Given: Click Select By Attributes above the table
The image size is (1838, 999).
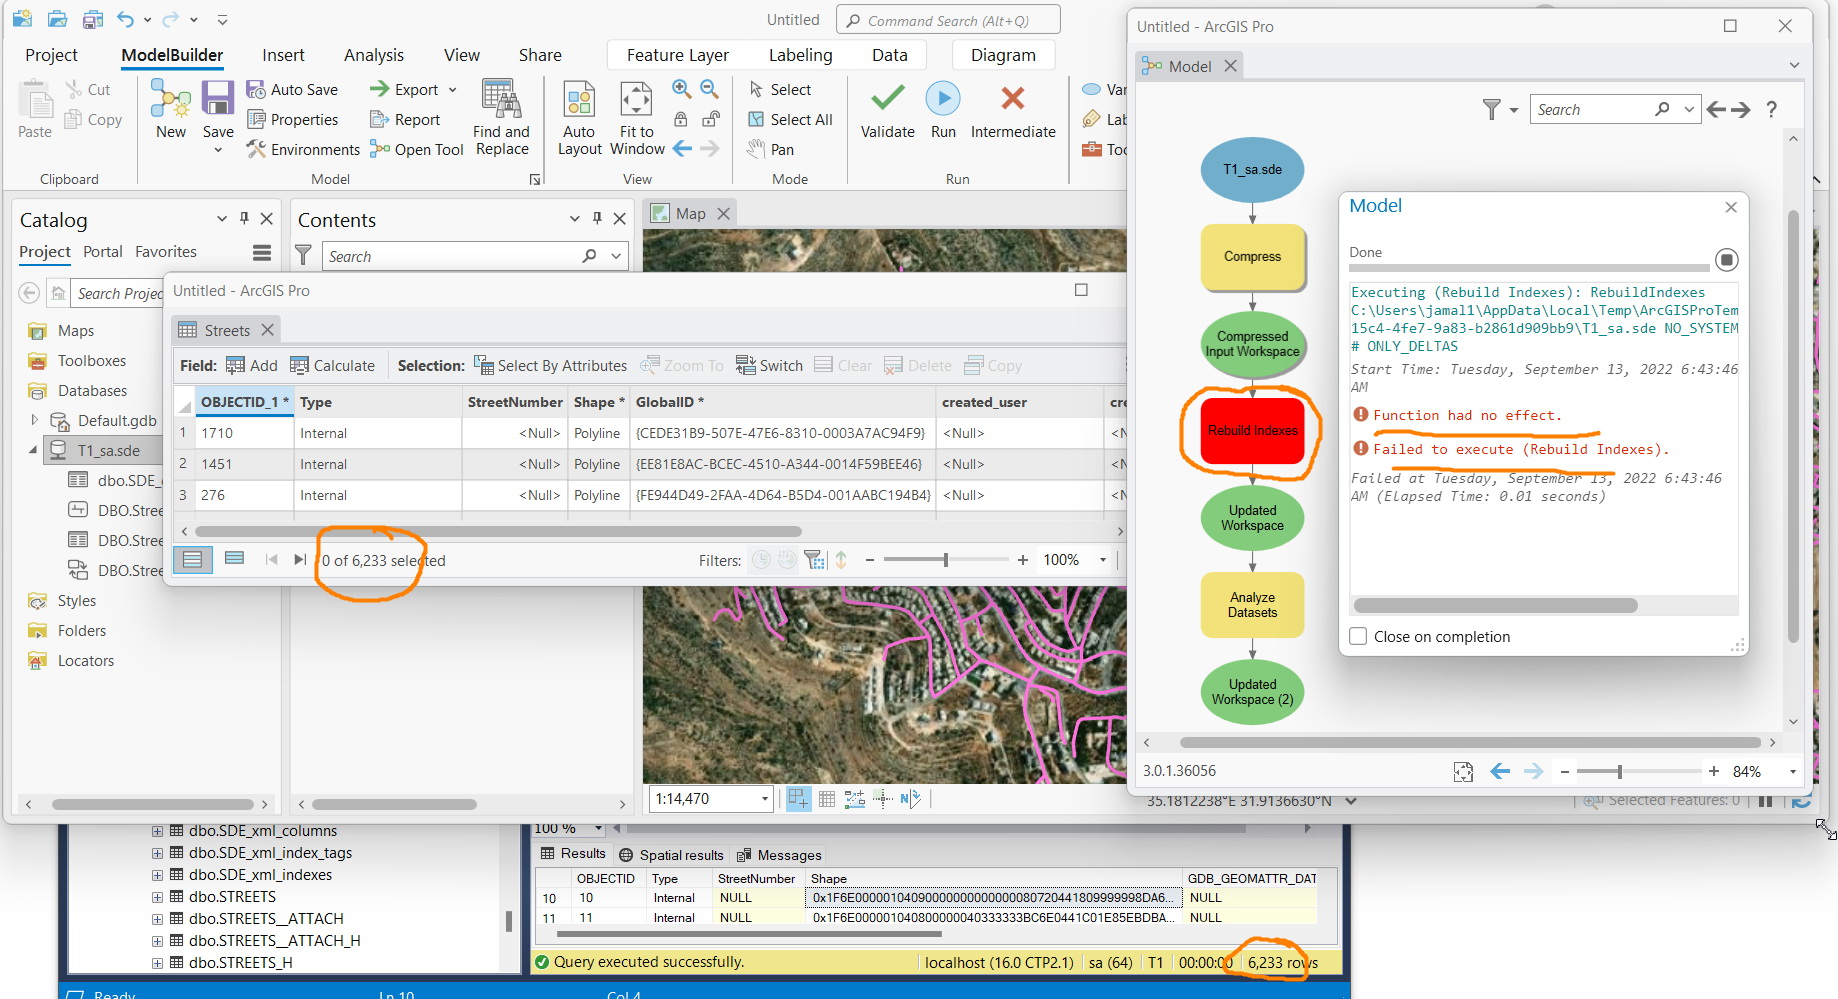Looking at the screenshot, I should pos(550,364).
